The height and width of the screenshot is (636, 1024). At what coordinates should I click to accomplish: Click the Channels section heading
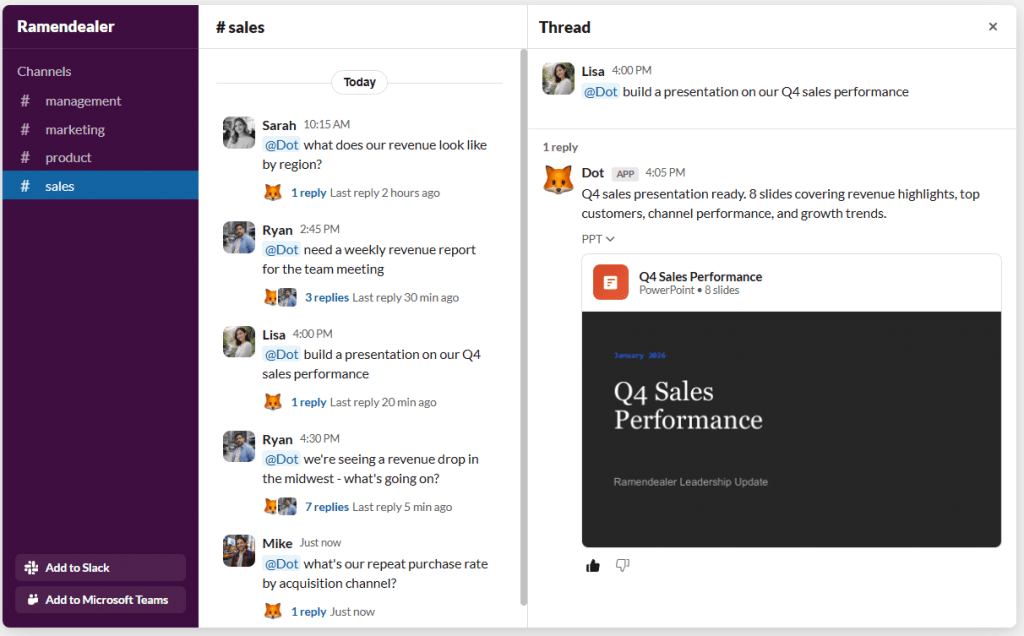click(x=44, y=71)
